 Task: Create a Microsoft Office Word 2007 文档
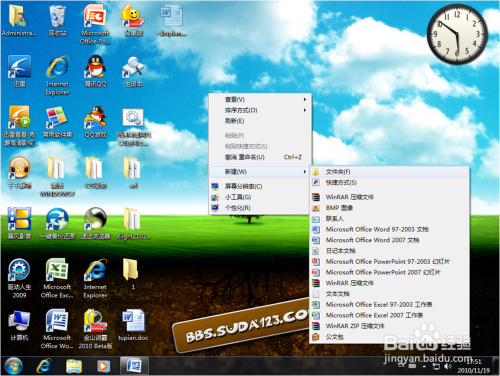(390, 240)
